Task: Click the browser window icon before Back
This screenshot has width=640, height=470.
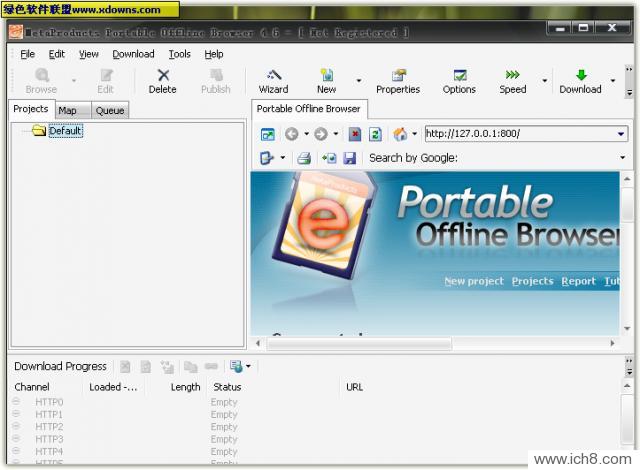Action: pos(268,134)
